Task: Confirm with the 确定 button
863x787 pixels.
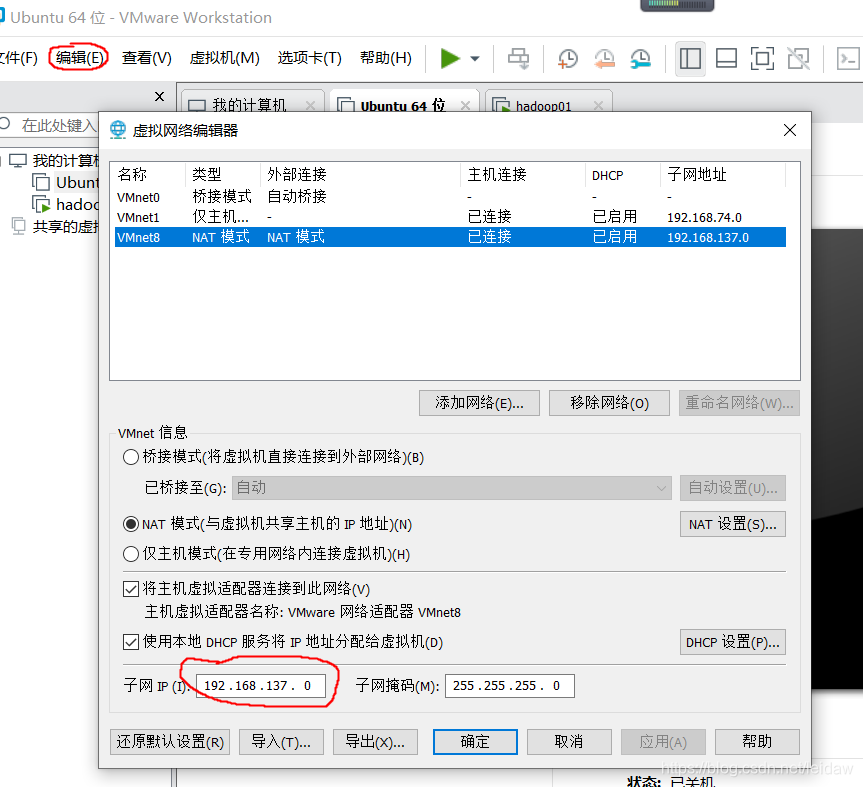Action: coord(475,742)
